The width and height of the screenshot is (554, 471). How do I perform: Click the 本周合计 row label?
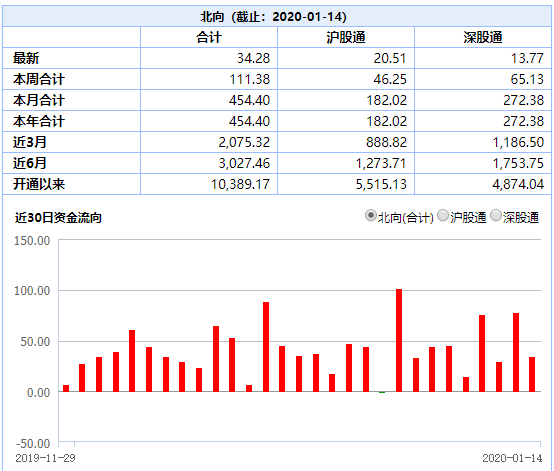point(39,79)
